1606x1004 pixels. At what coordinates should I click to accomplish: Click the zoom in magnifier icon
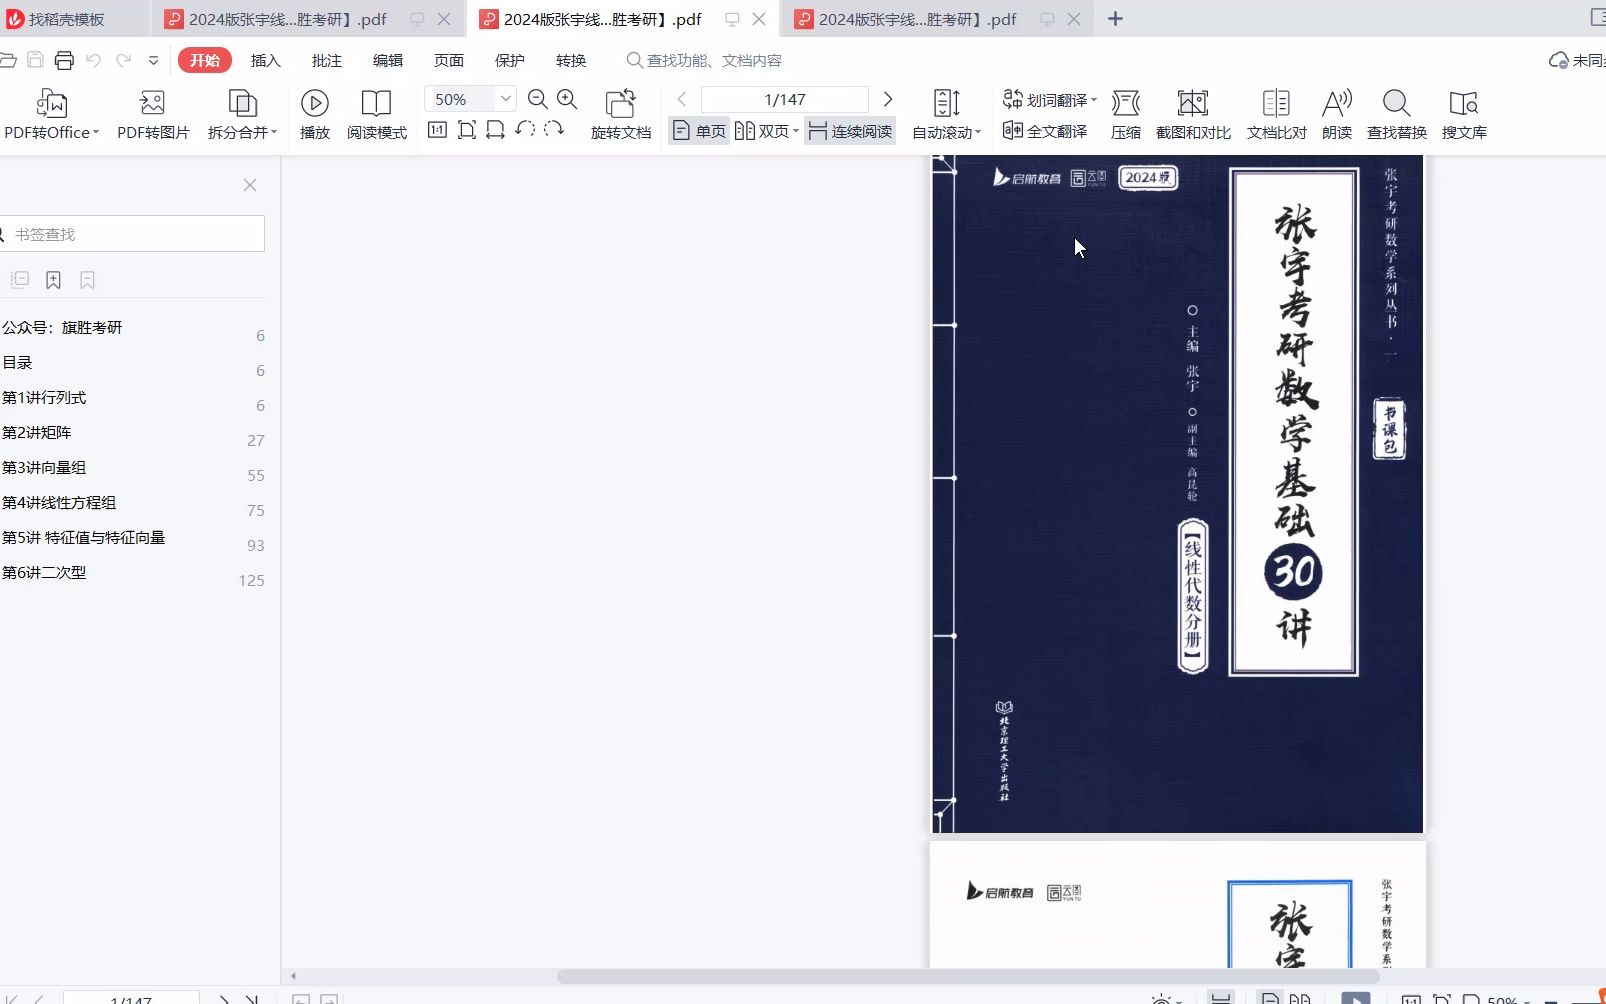tap(567, 99)
